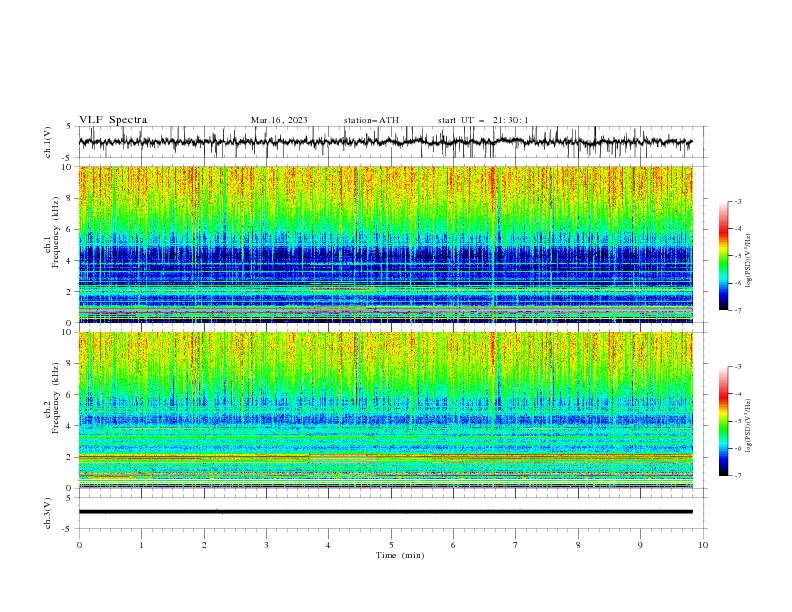The image size is (792, 612).
Task: Select the "start UT = 21:30:1" text
Action: coord(482,120)
